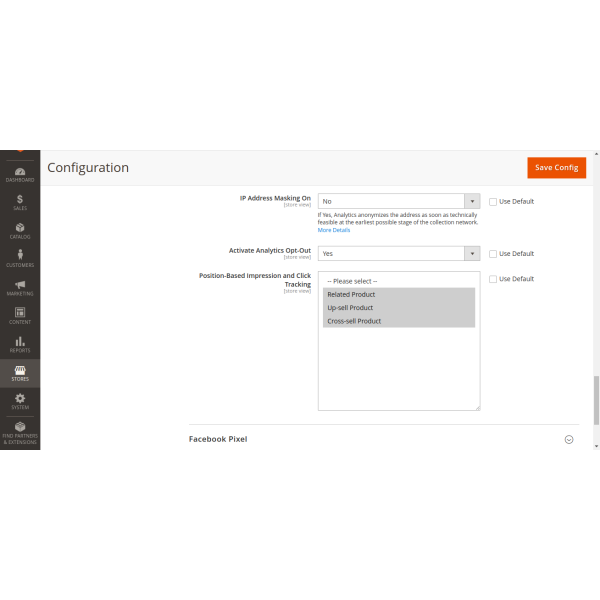Check Use Default for Position-Based Tracking

coord(493,279)
